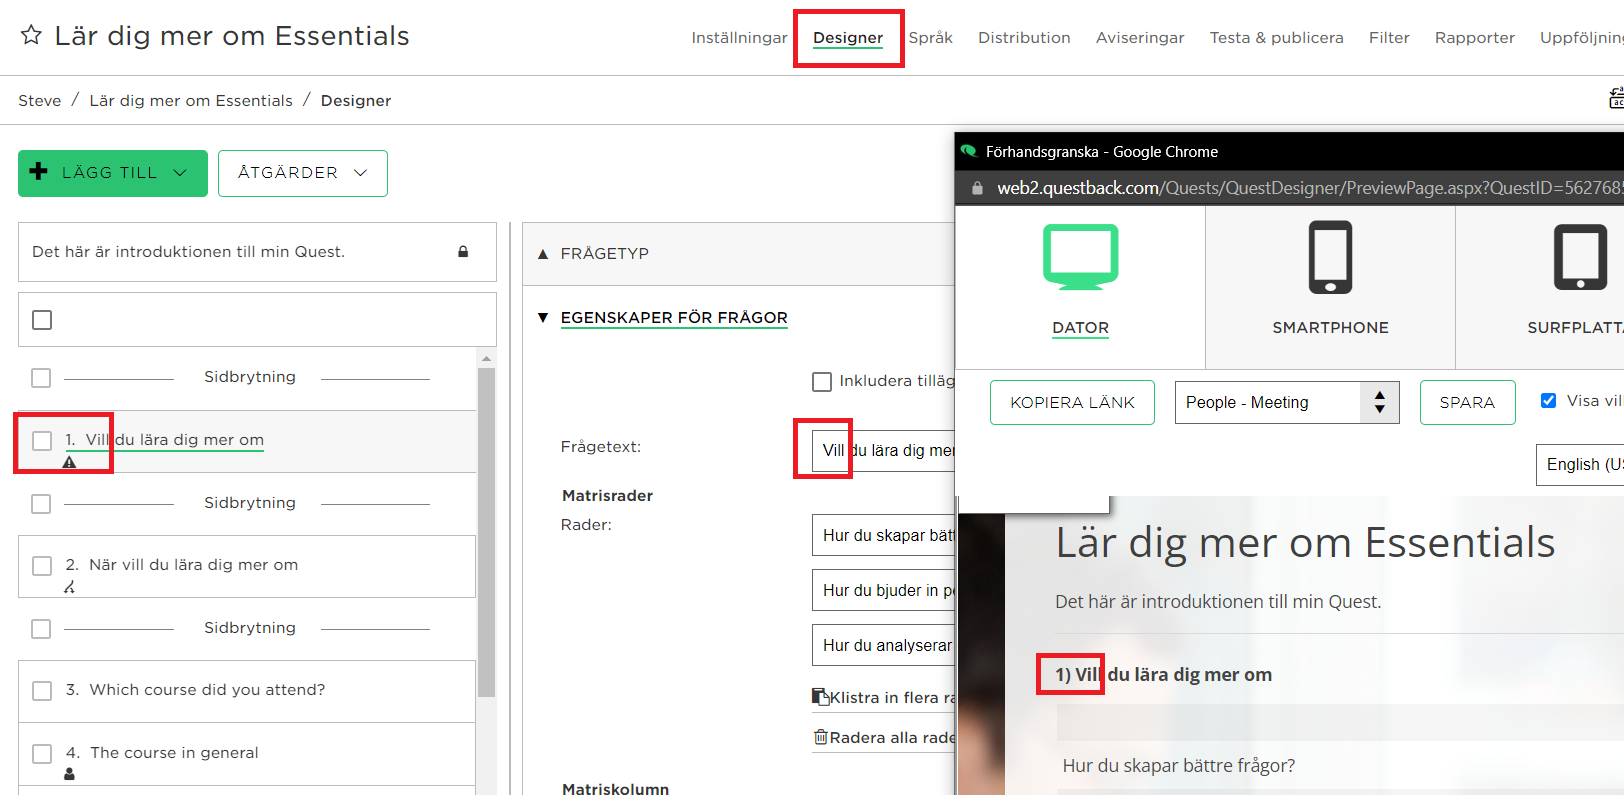1624x795 pixels.
Task: Click the plus icon on Lägg till button
Action: tap(39, 171)
